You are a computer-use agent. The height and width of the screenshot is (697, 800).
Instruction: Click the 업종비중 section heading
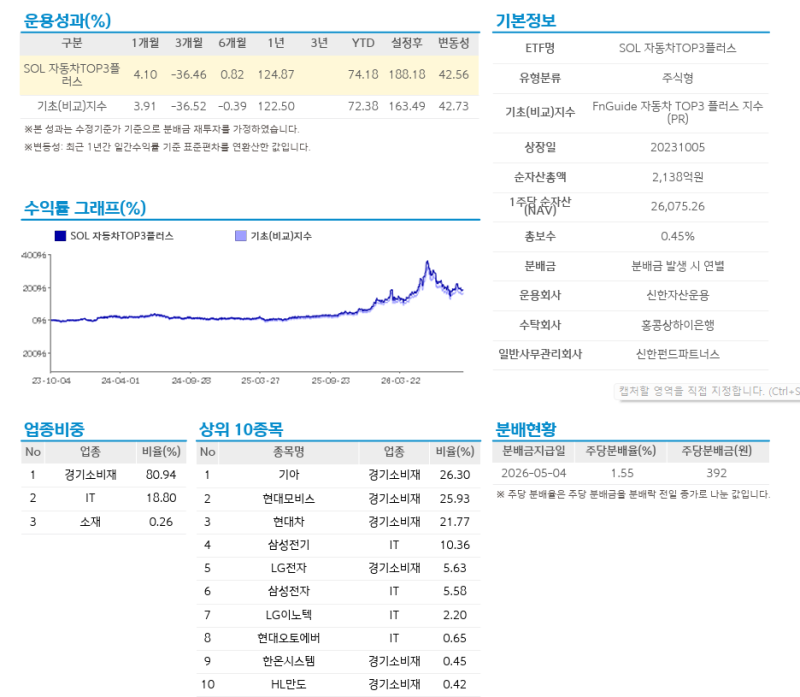54,429
